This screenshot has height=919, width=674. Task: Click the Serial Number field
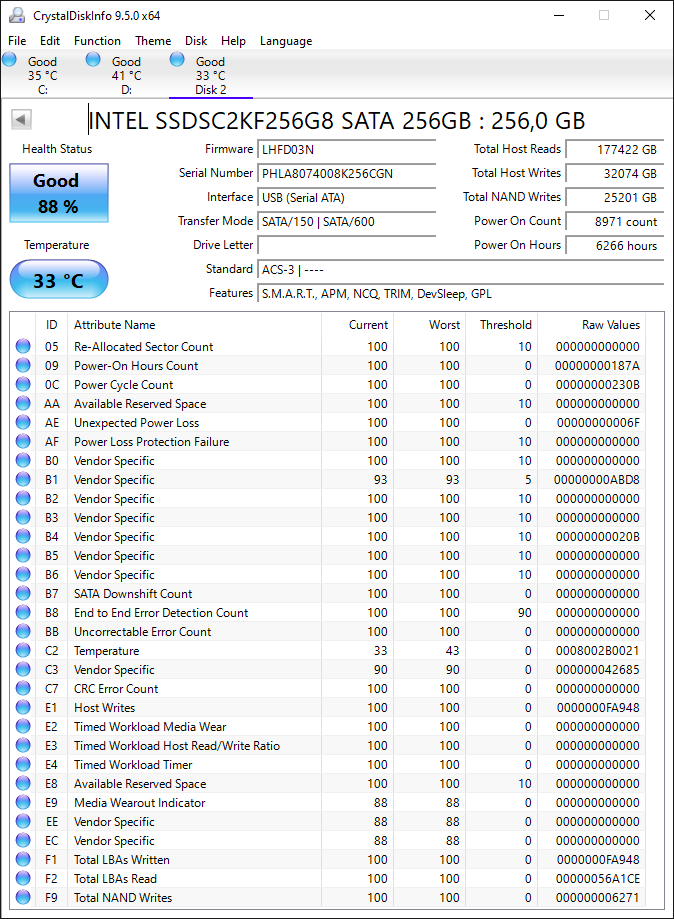point(347,173)
